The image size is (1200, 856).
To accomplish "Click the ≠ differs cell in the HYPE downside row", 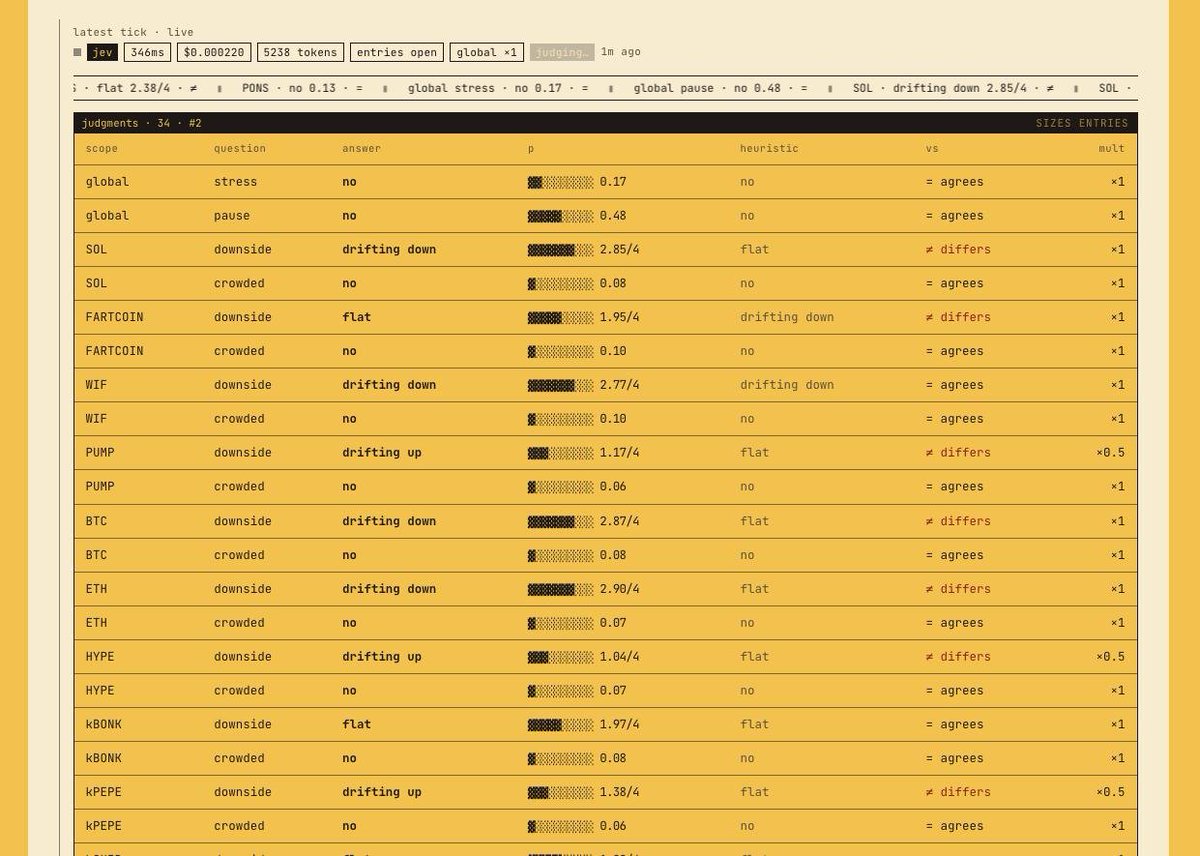I will (x=958, y=657).
